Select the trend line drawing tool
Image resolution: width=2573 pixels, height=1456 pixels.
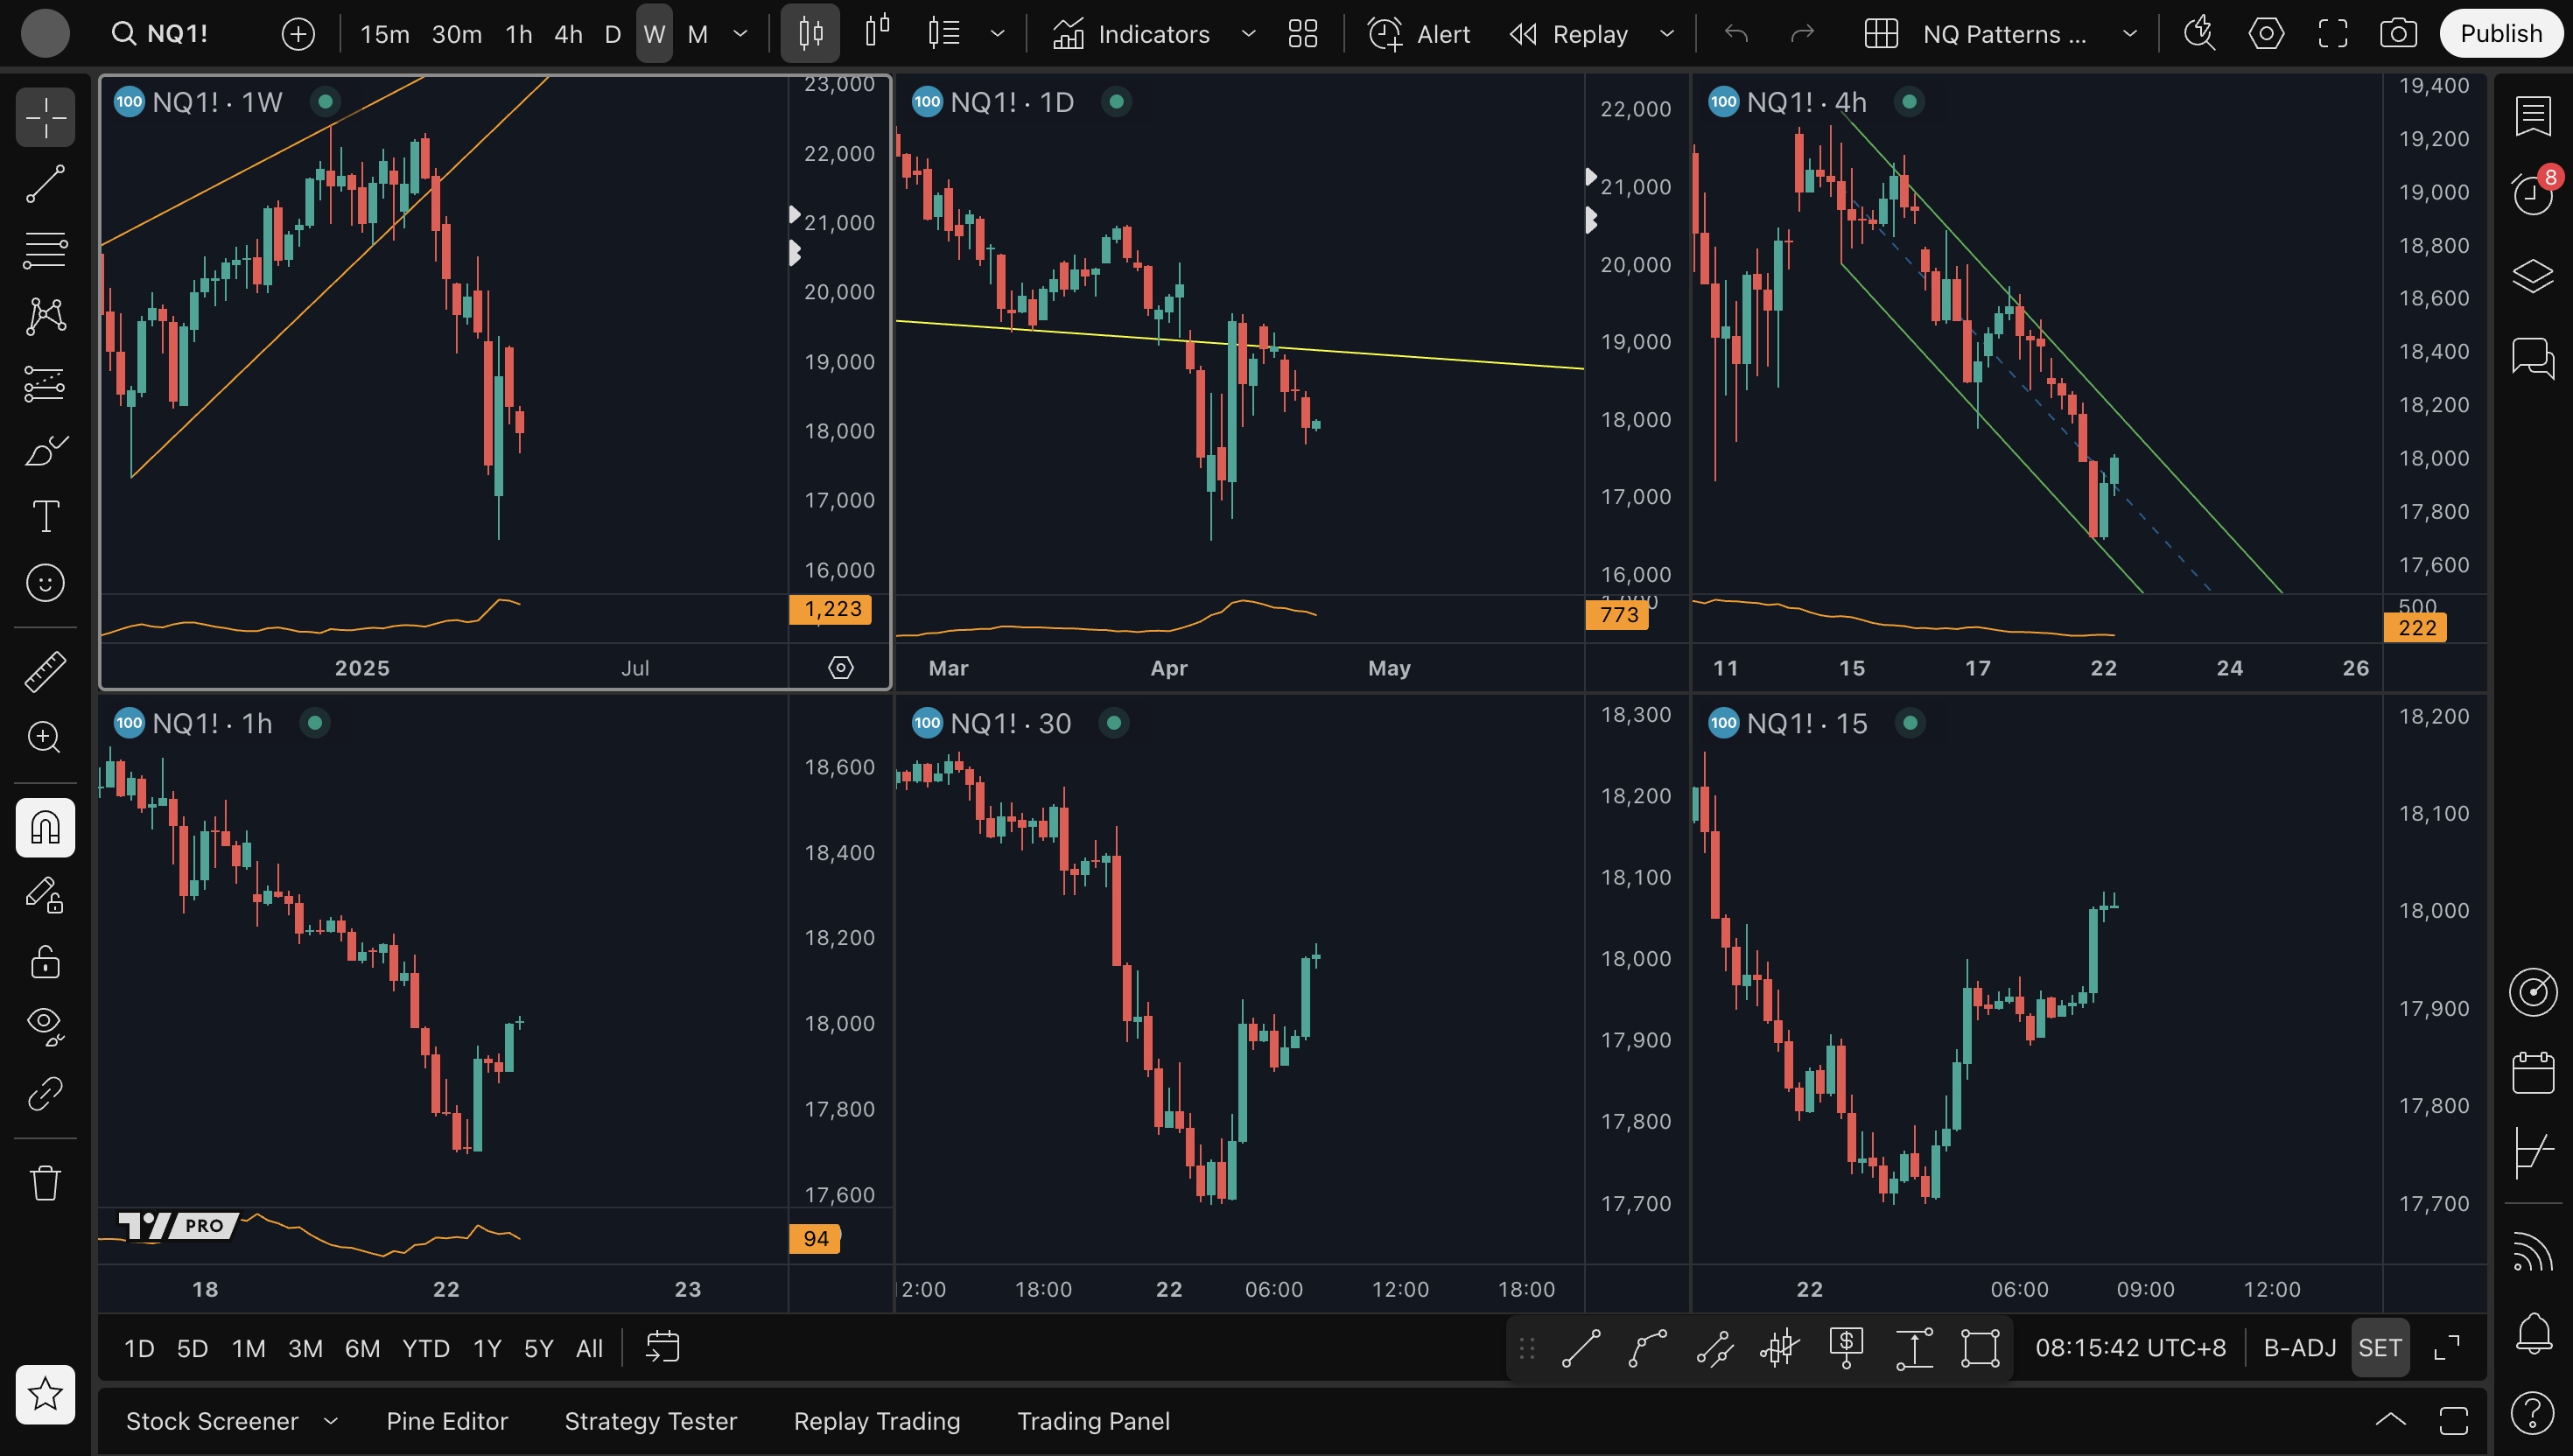pos(45,184)
